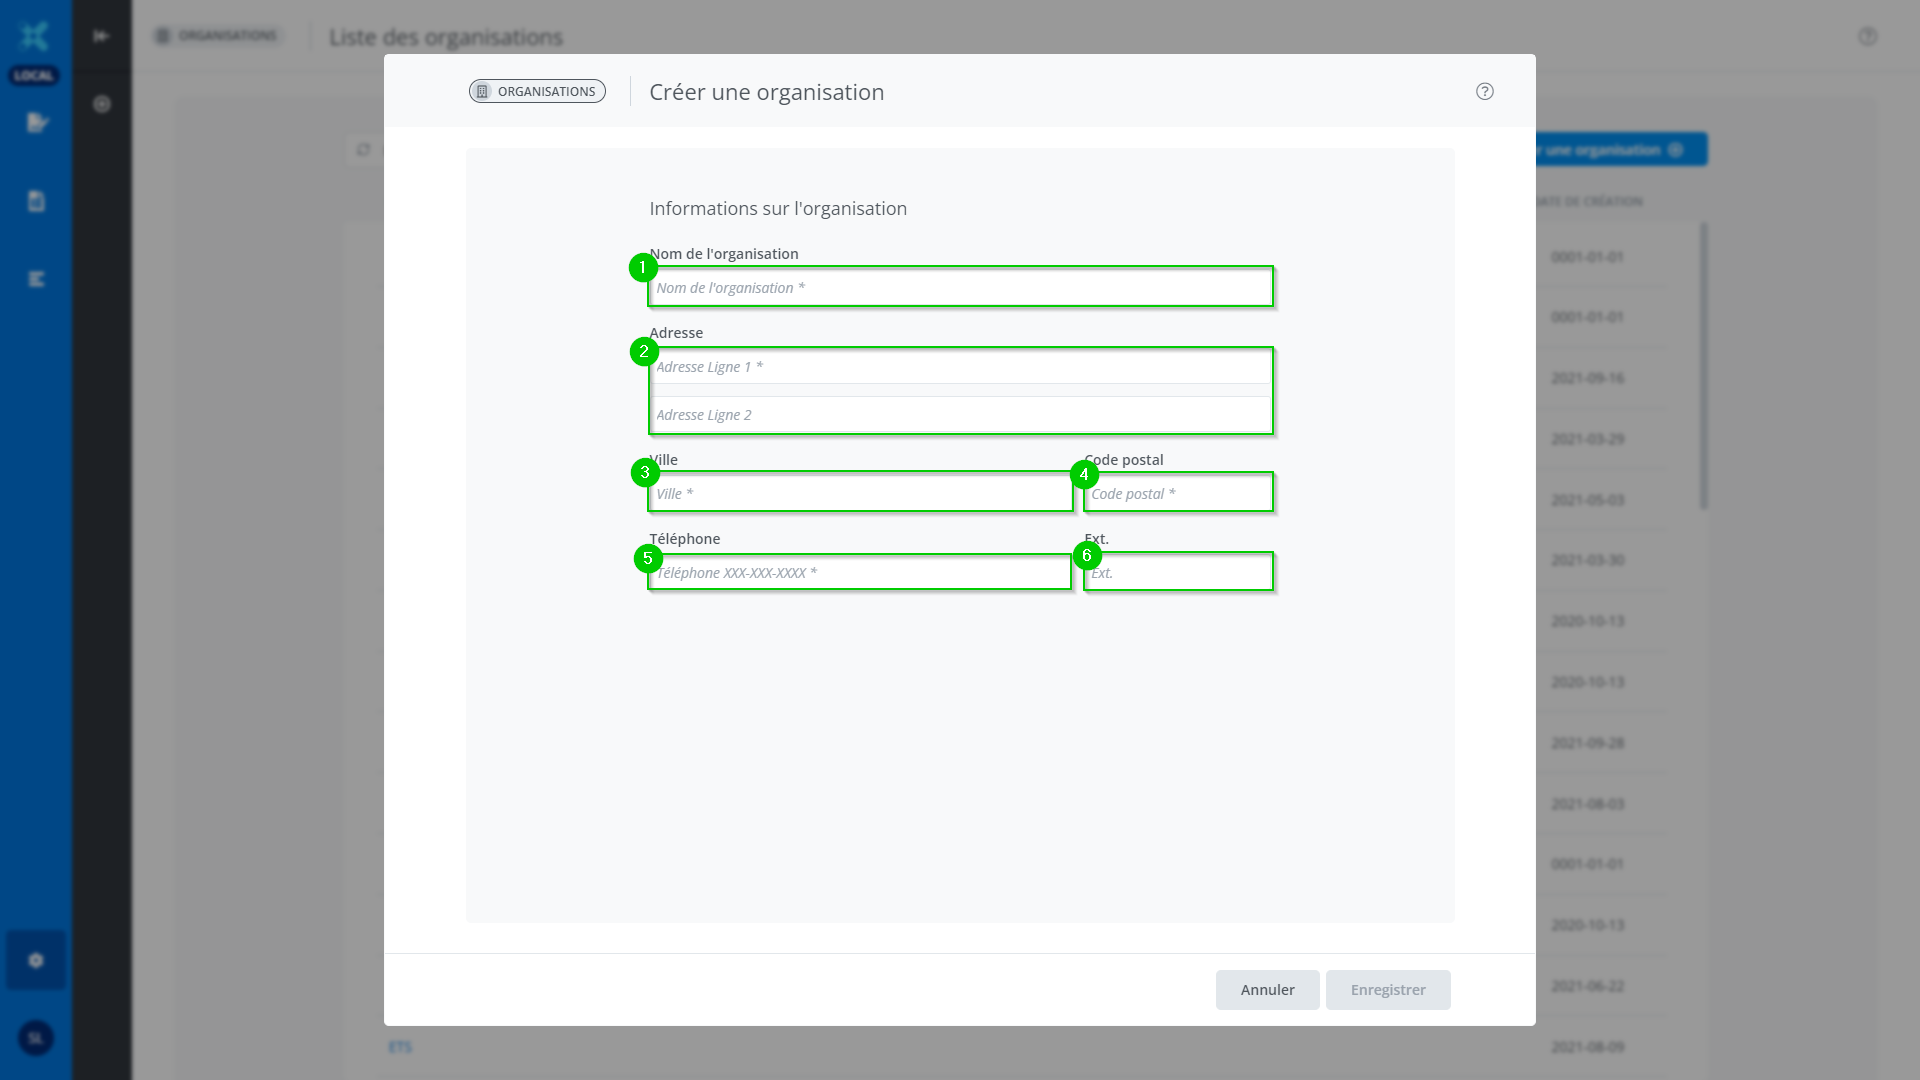The height and width of the screenshot is (1080, 1920).
Task: Open the settings gear in sidebar
Action: [x=36, y=960]
